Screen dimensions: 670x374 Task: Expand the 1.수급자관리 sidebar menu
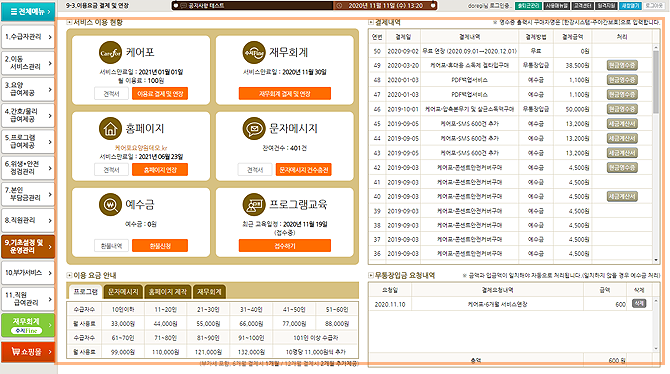click(x=28, y=37)
